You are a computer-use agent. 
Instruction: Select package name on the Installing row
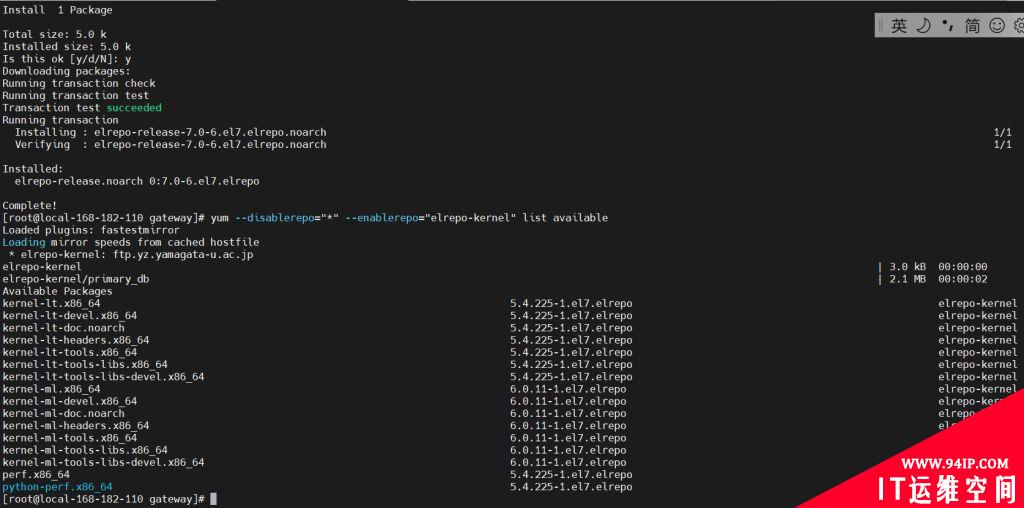[x=210, y=132]
